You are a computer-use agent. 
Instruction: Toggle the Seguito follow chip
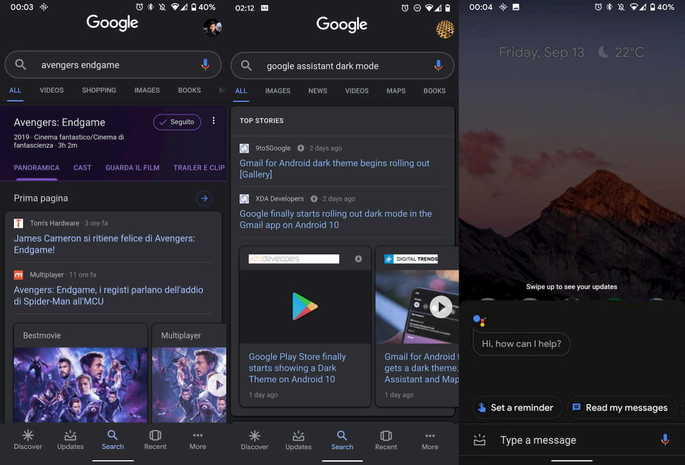pos(177,122)
